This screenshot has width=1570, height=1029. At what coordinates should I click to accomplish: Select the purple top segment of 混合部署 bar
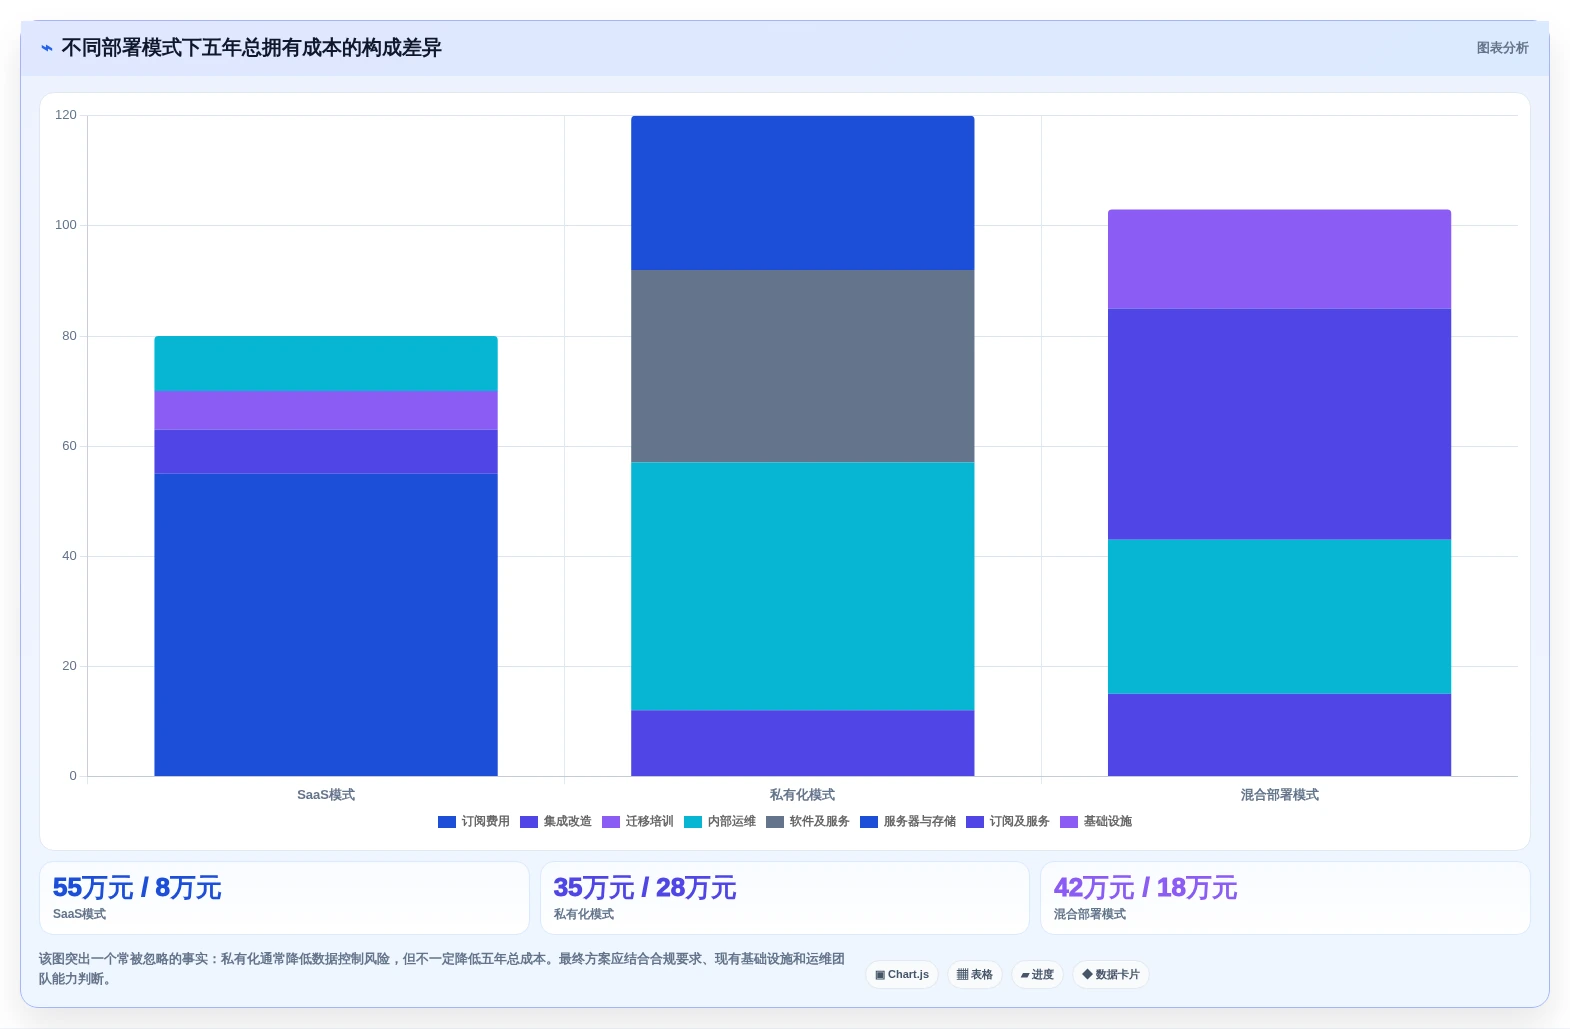(x=1280, y=259)
